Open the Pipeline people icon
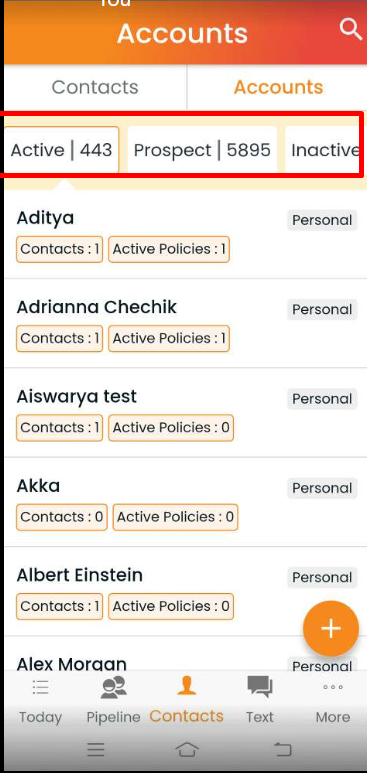 [113, 688]
